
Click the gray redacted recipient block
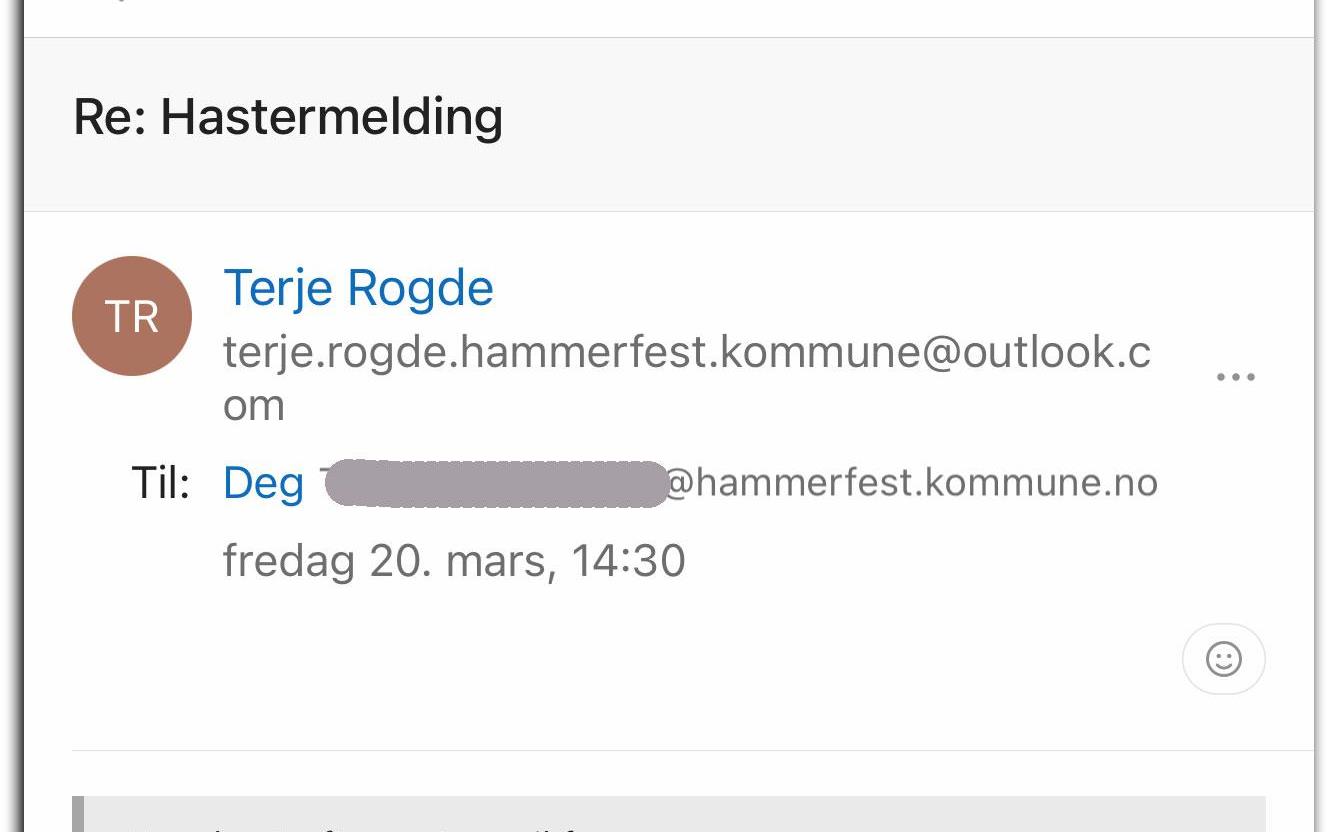click(496, 484)
